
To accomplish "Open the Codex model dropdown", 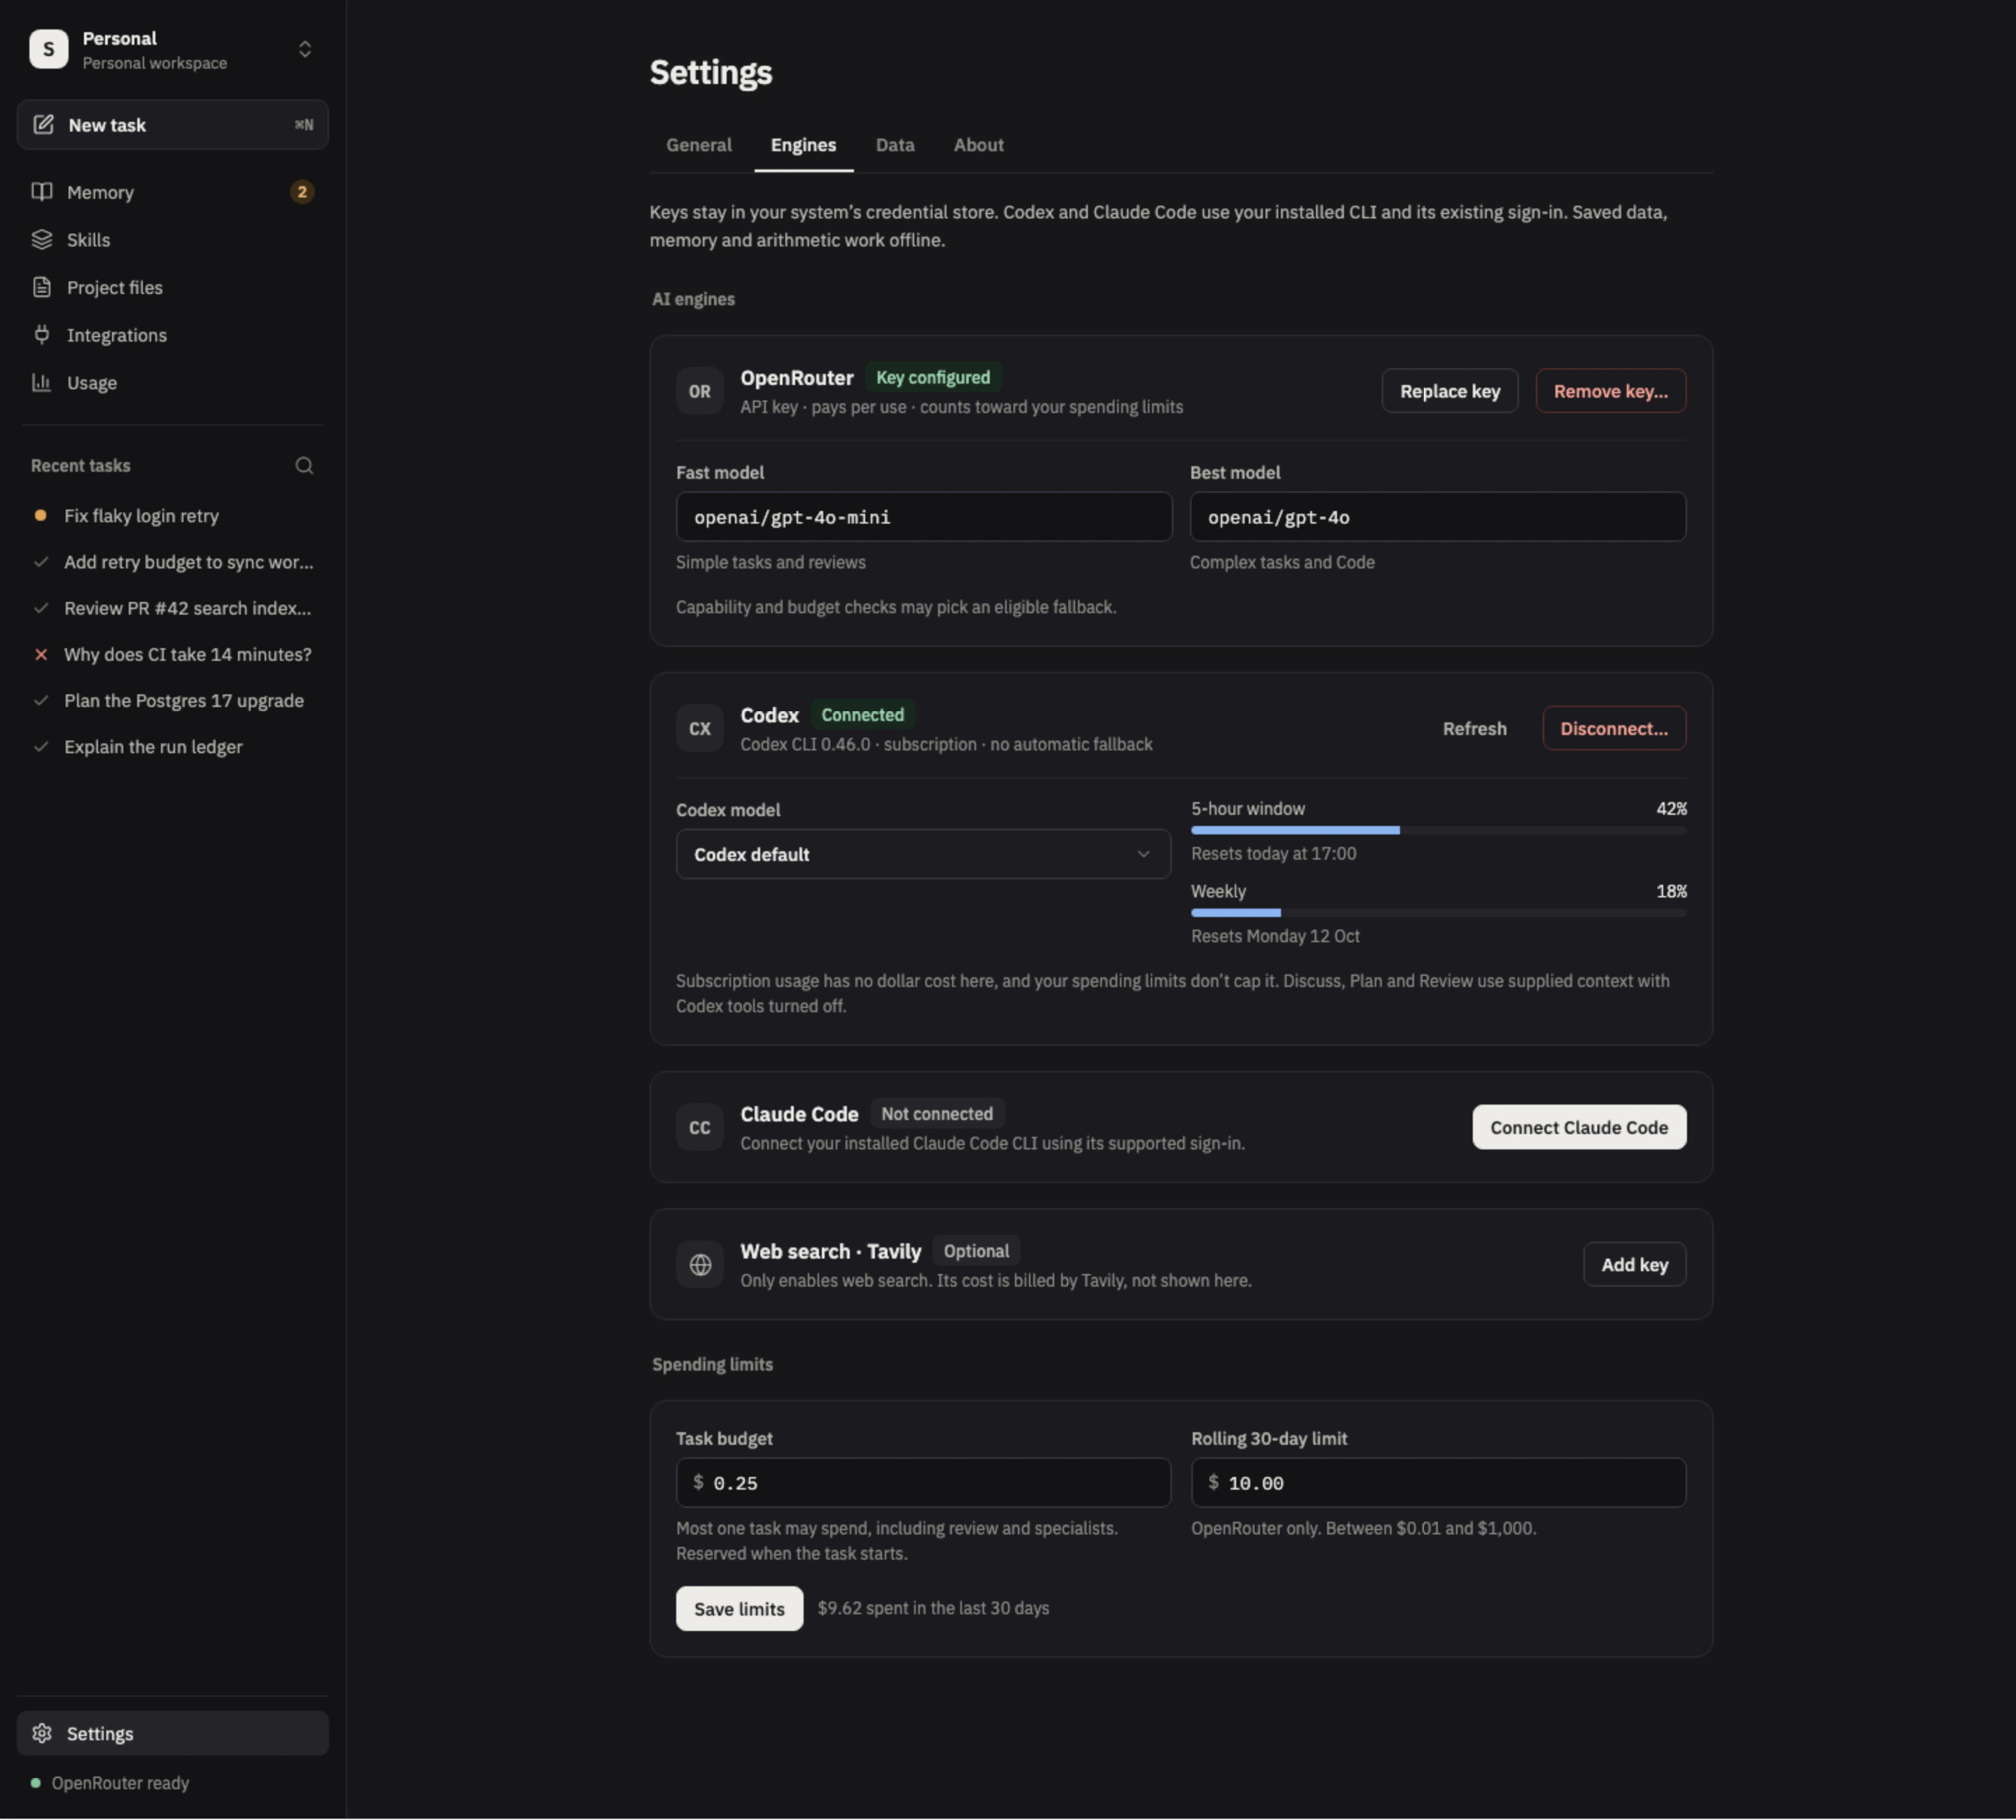I will (x=923, y=854).
